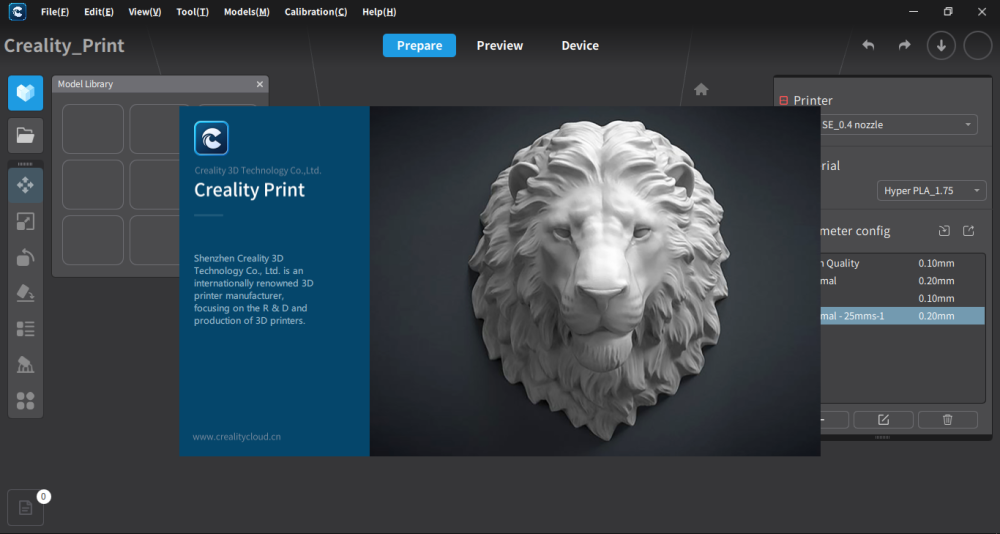Select the Move tool in sidebar
Image resolution: width=1000 pixels, height=534 pixels.
coord(26,185)
